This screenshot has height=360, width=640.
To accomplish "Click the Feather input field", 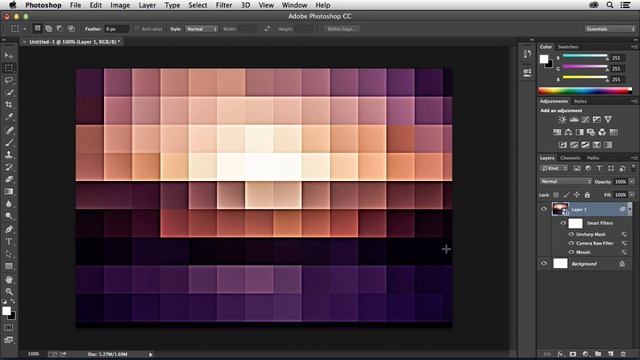I will [116, 29].
